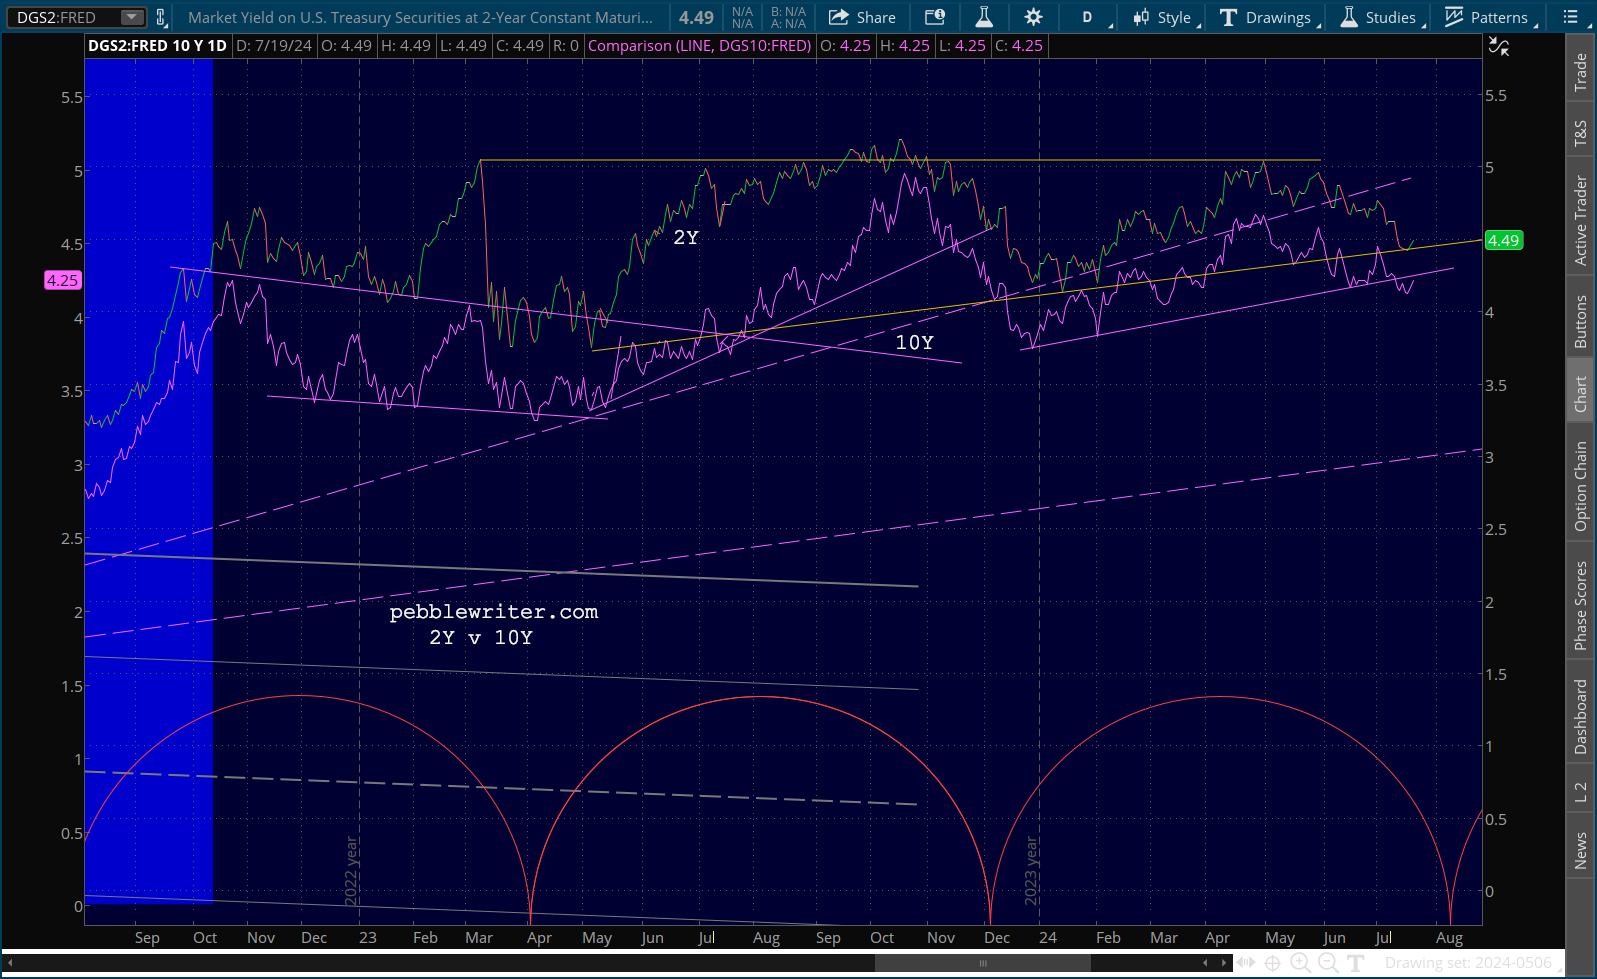Viewport: 1597px width, 979px height.
Task: Open the D timeframe dropdown
Action: (1090, 17)
